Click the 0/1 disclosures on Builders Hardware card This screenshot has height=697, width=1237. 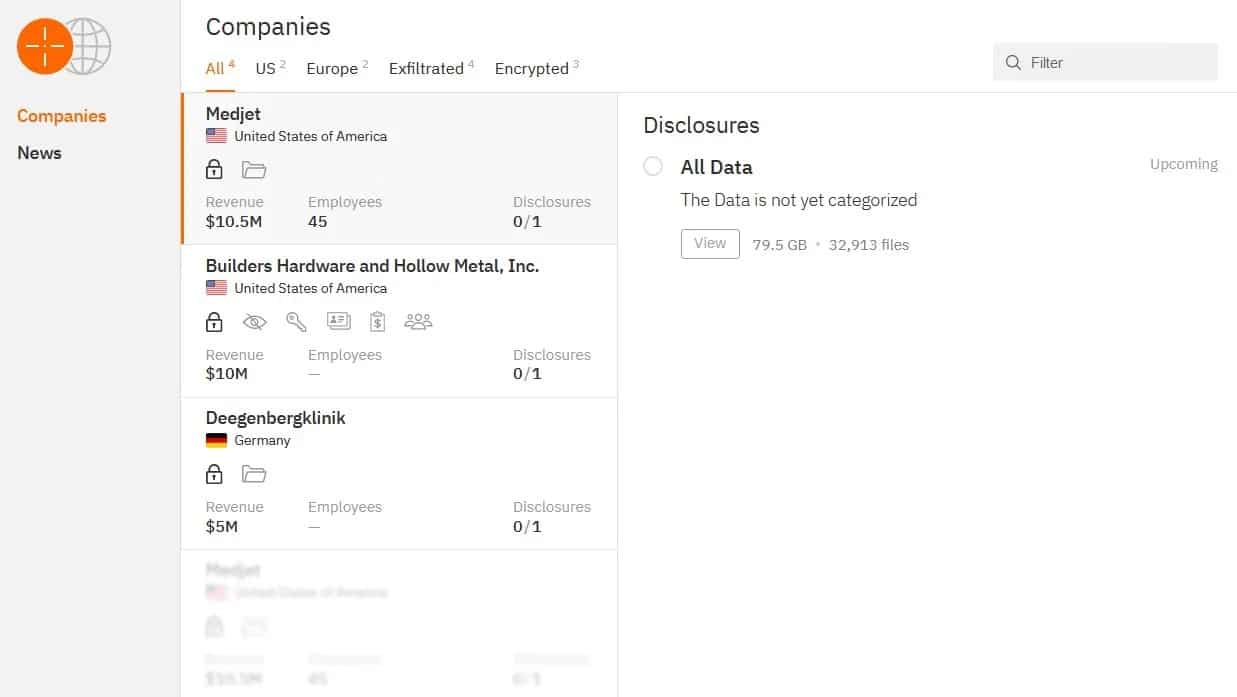(527, 374)
